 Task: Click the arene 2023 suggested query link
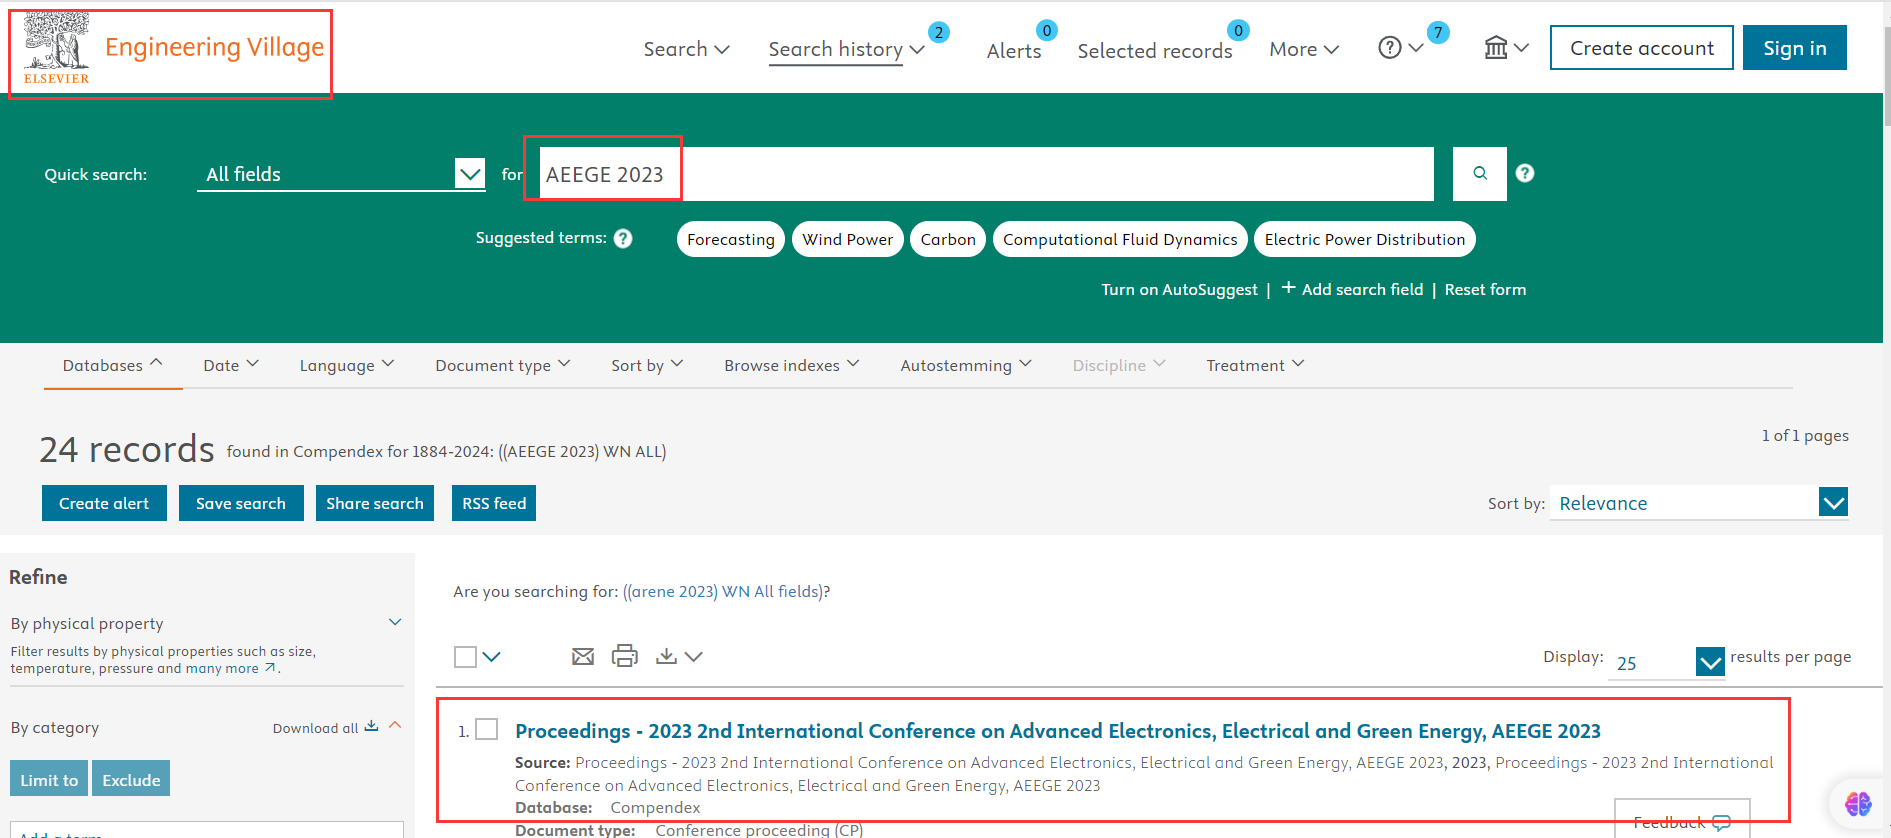click(x=723, y=591)
